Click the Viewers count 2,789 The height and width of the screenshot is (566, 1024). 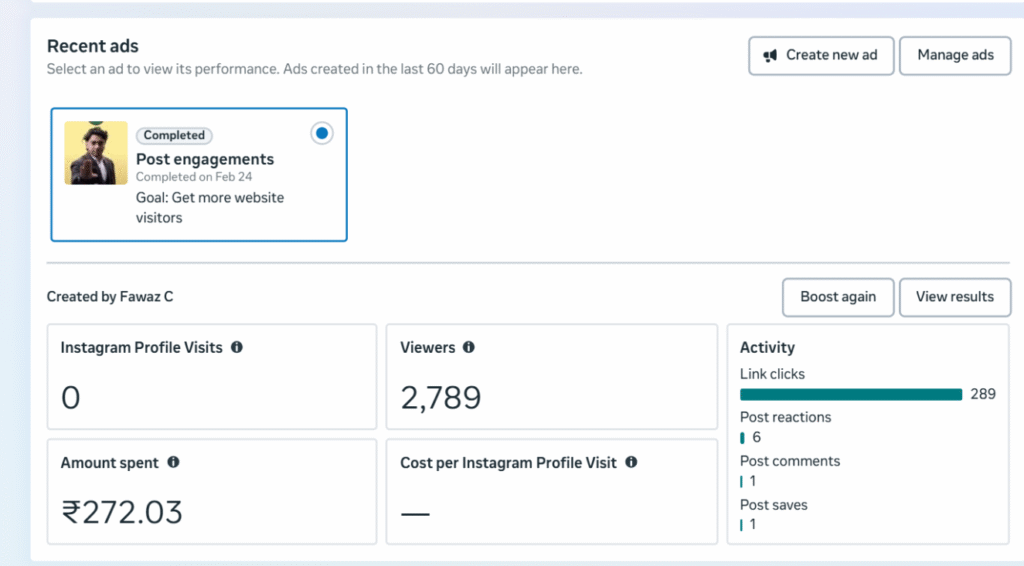point(441,398)
